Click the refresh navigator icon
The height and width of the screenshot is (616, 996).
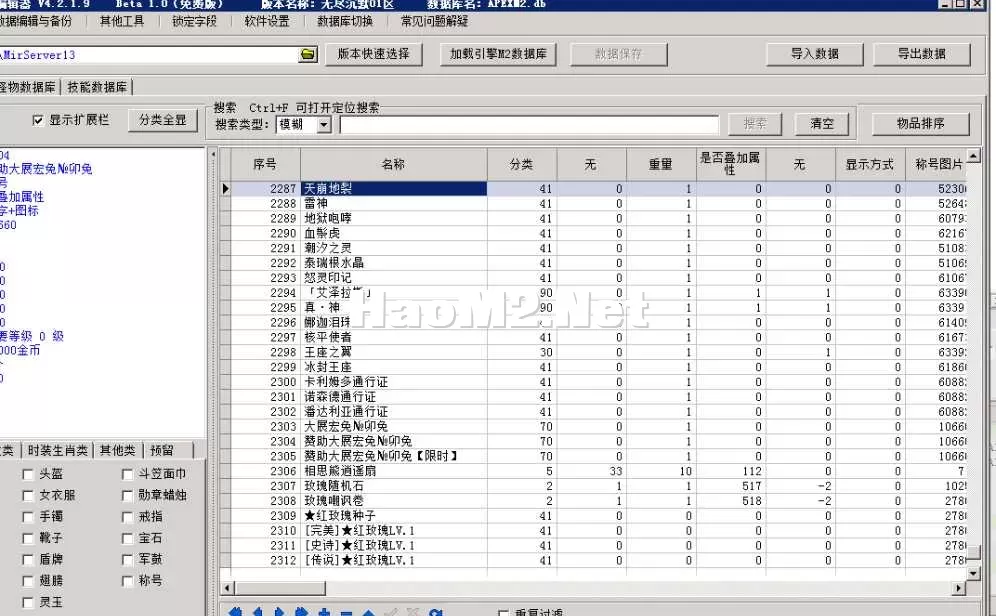click(x=436, y=612)
